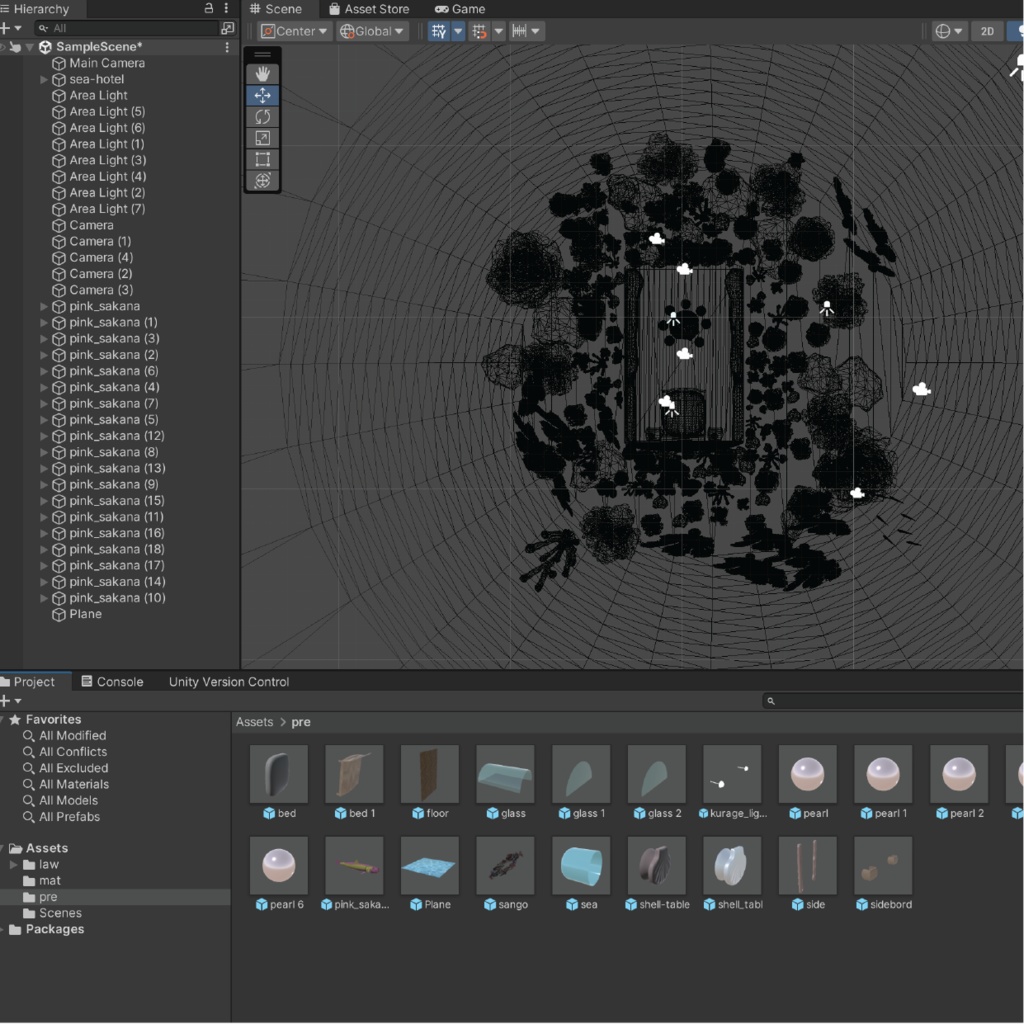
Task: Click the Assets breadcrumb in Project panel
Action: [x=253, y=721]
